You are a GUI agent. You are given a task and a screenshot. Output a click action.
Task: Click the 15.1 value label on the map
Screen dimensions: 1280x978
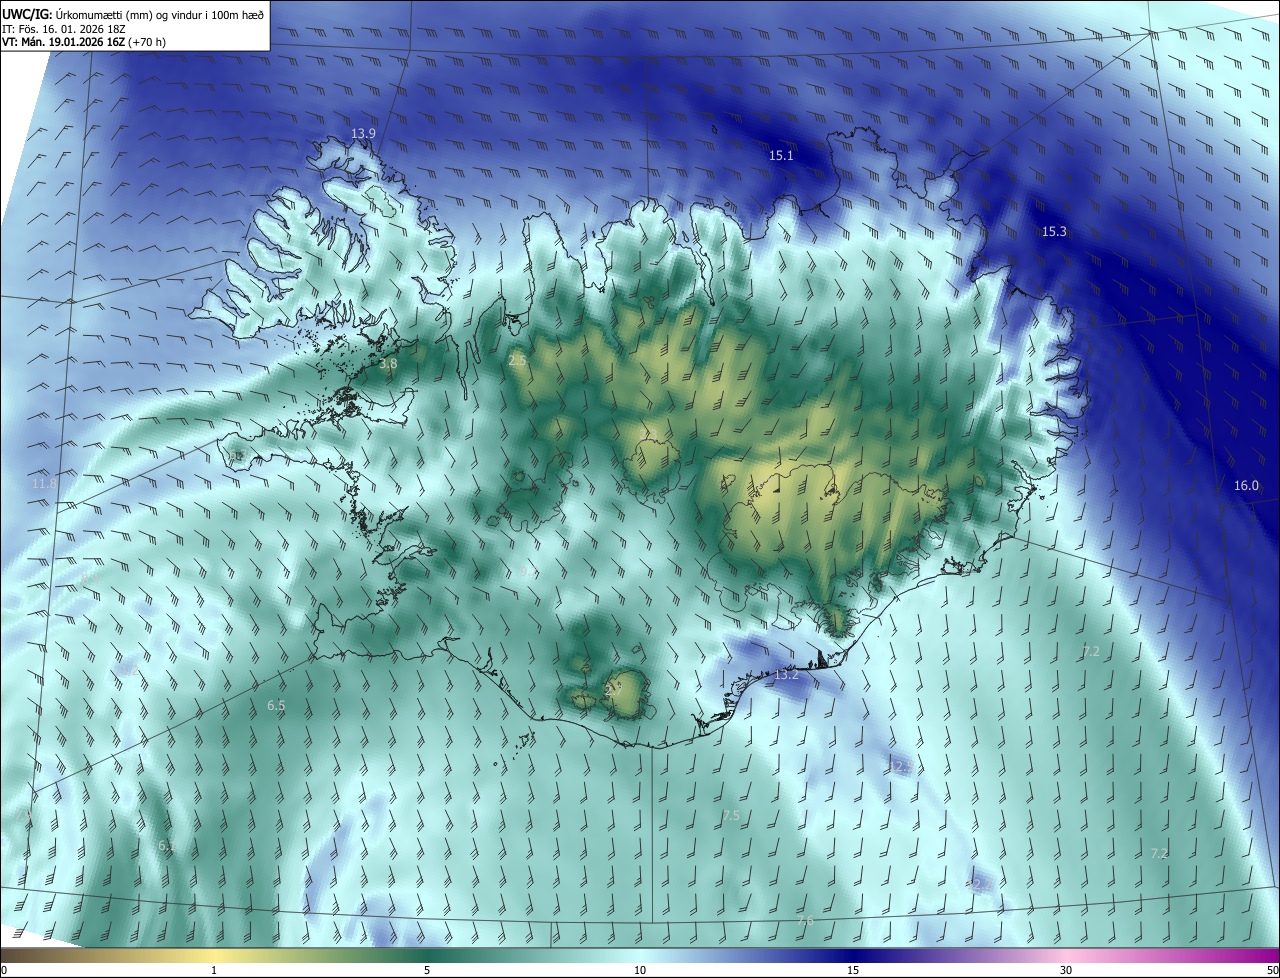coord(781,155)
